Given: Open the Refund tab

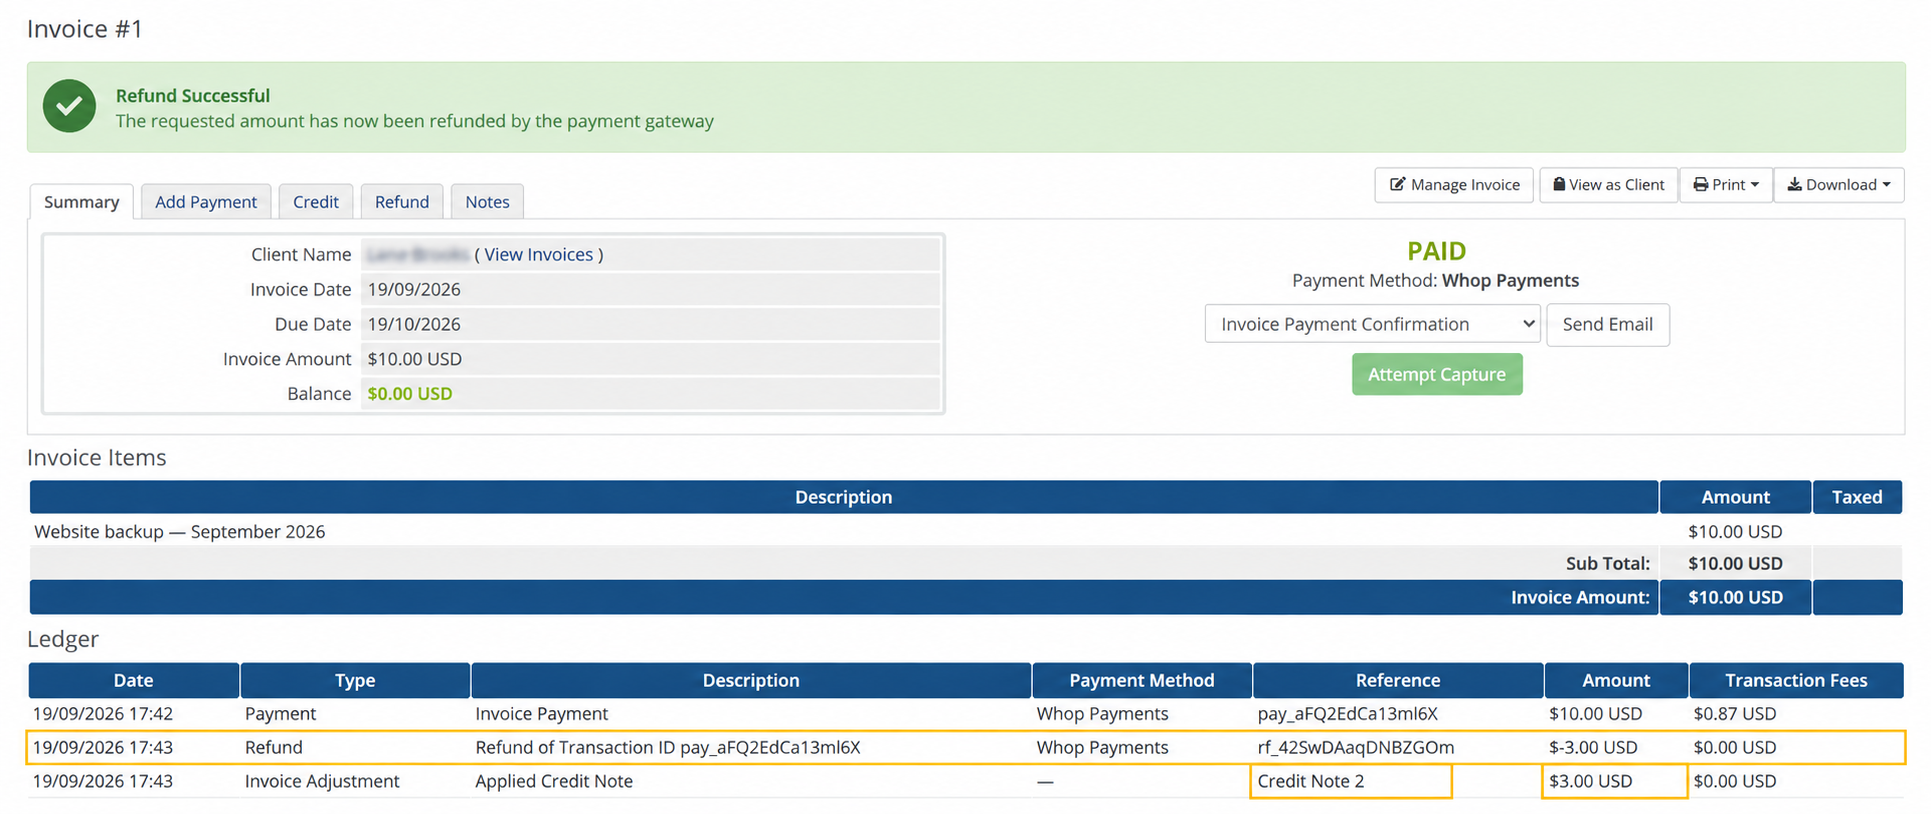Looking at the screenshot, I should 402,202.
